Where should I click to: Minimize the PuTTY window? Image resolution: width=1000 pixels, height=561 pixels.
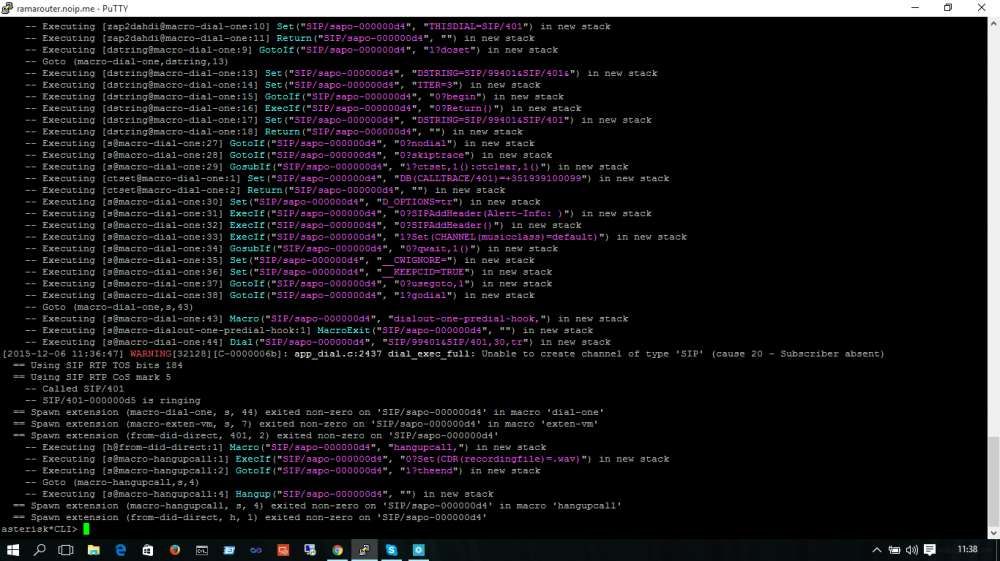click(x=915, y=8)
